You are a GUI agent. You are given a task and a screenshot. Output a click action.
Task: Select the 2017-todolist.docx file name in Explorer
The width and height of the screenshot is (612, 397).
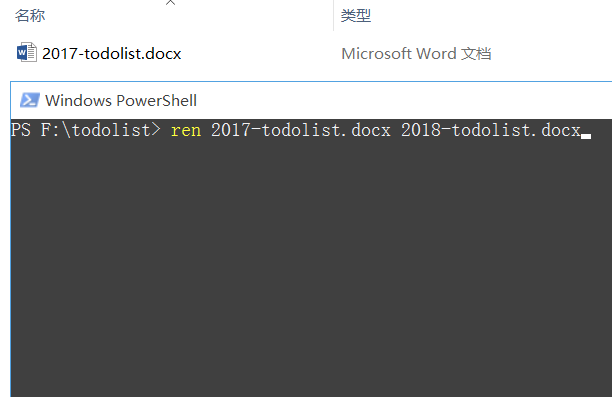(x=112, y=54)
